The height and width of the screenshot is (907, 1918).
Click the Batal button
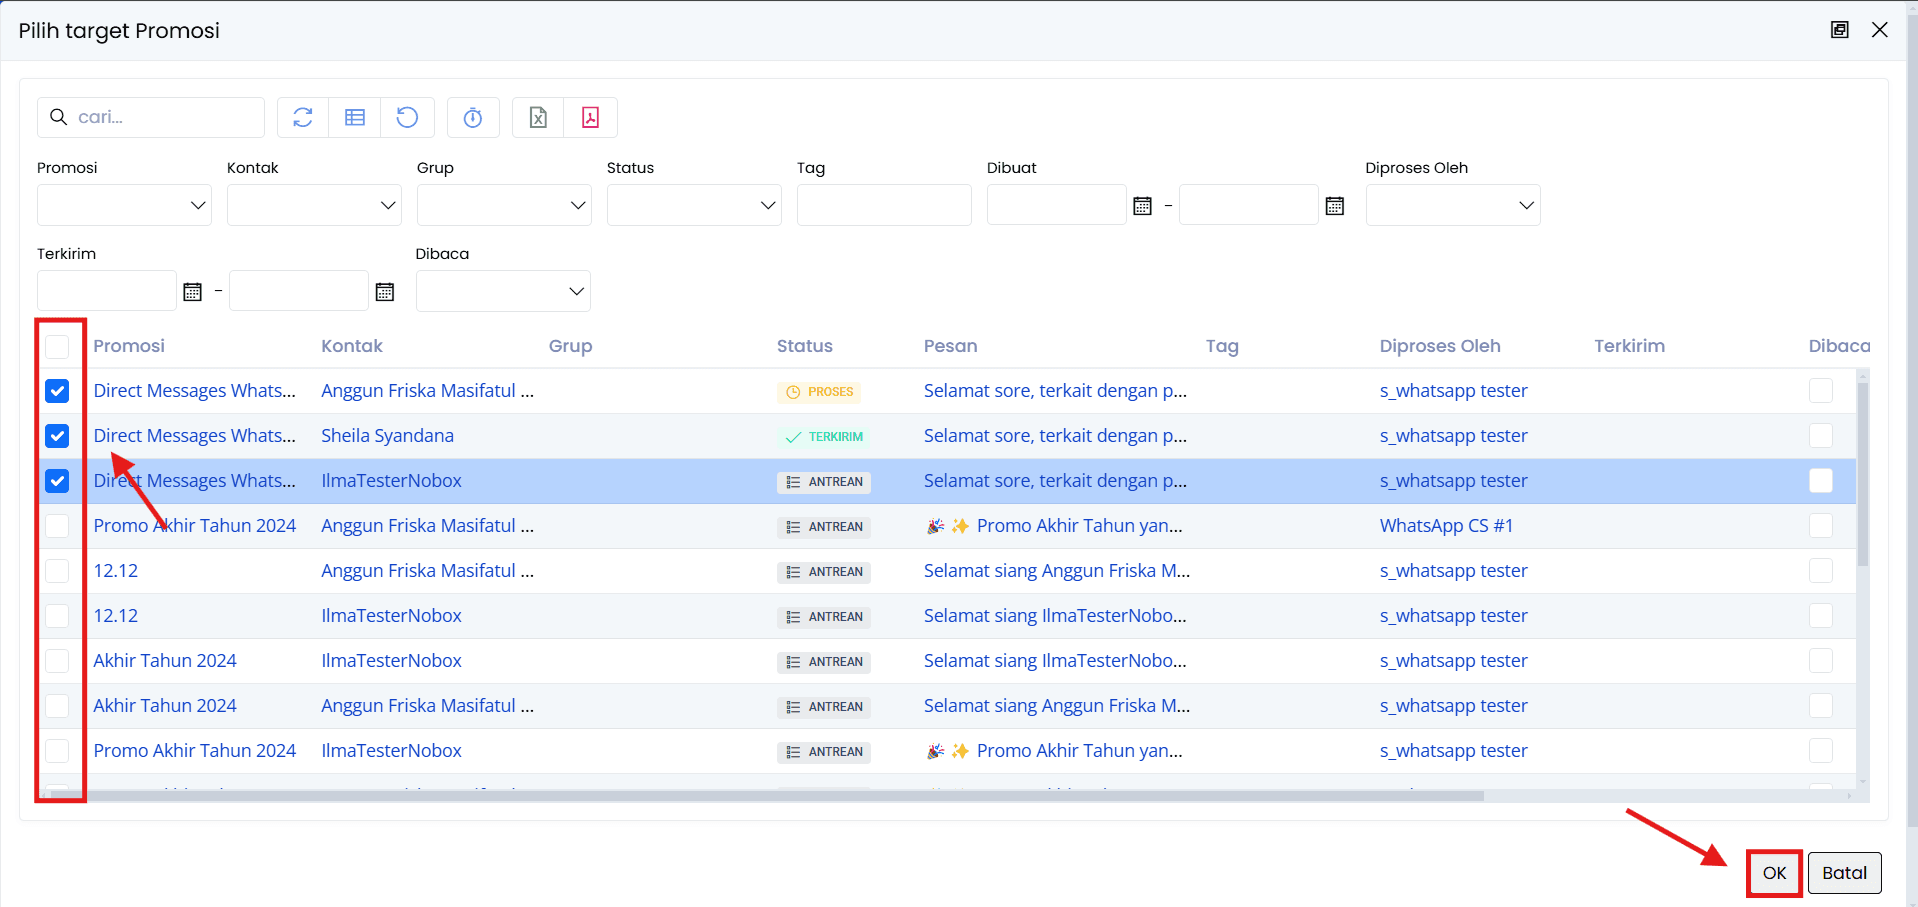coord(1845,873)
